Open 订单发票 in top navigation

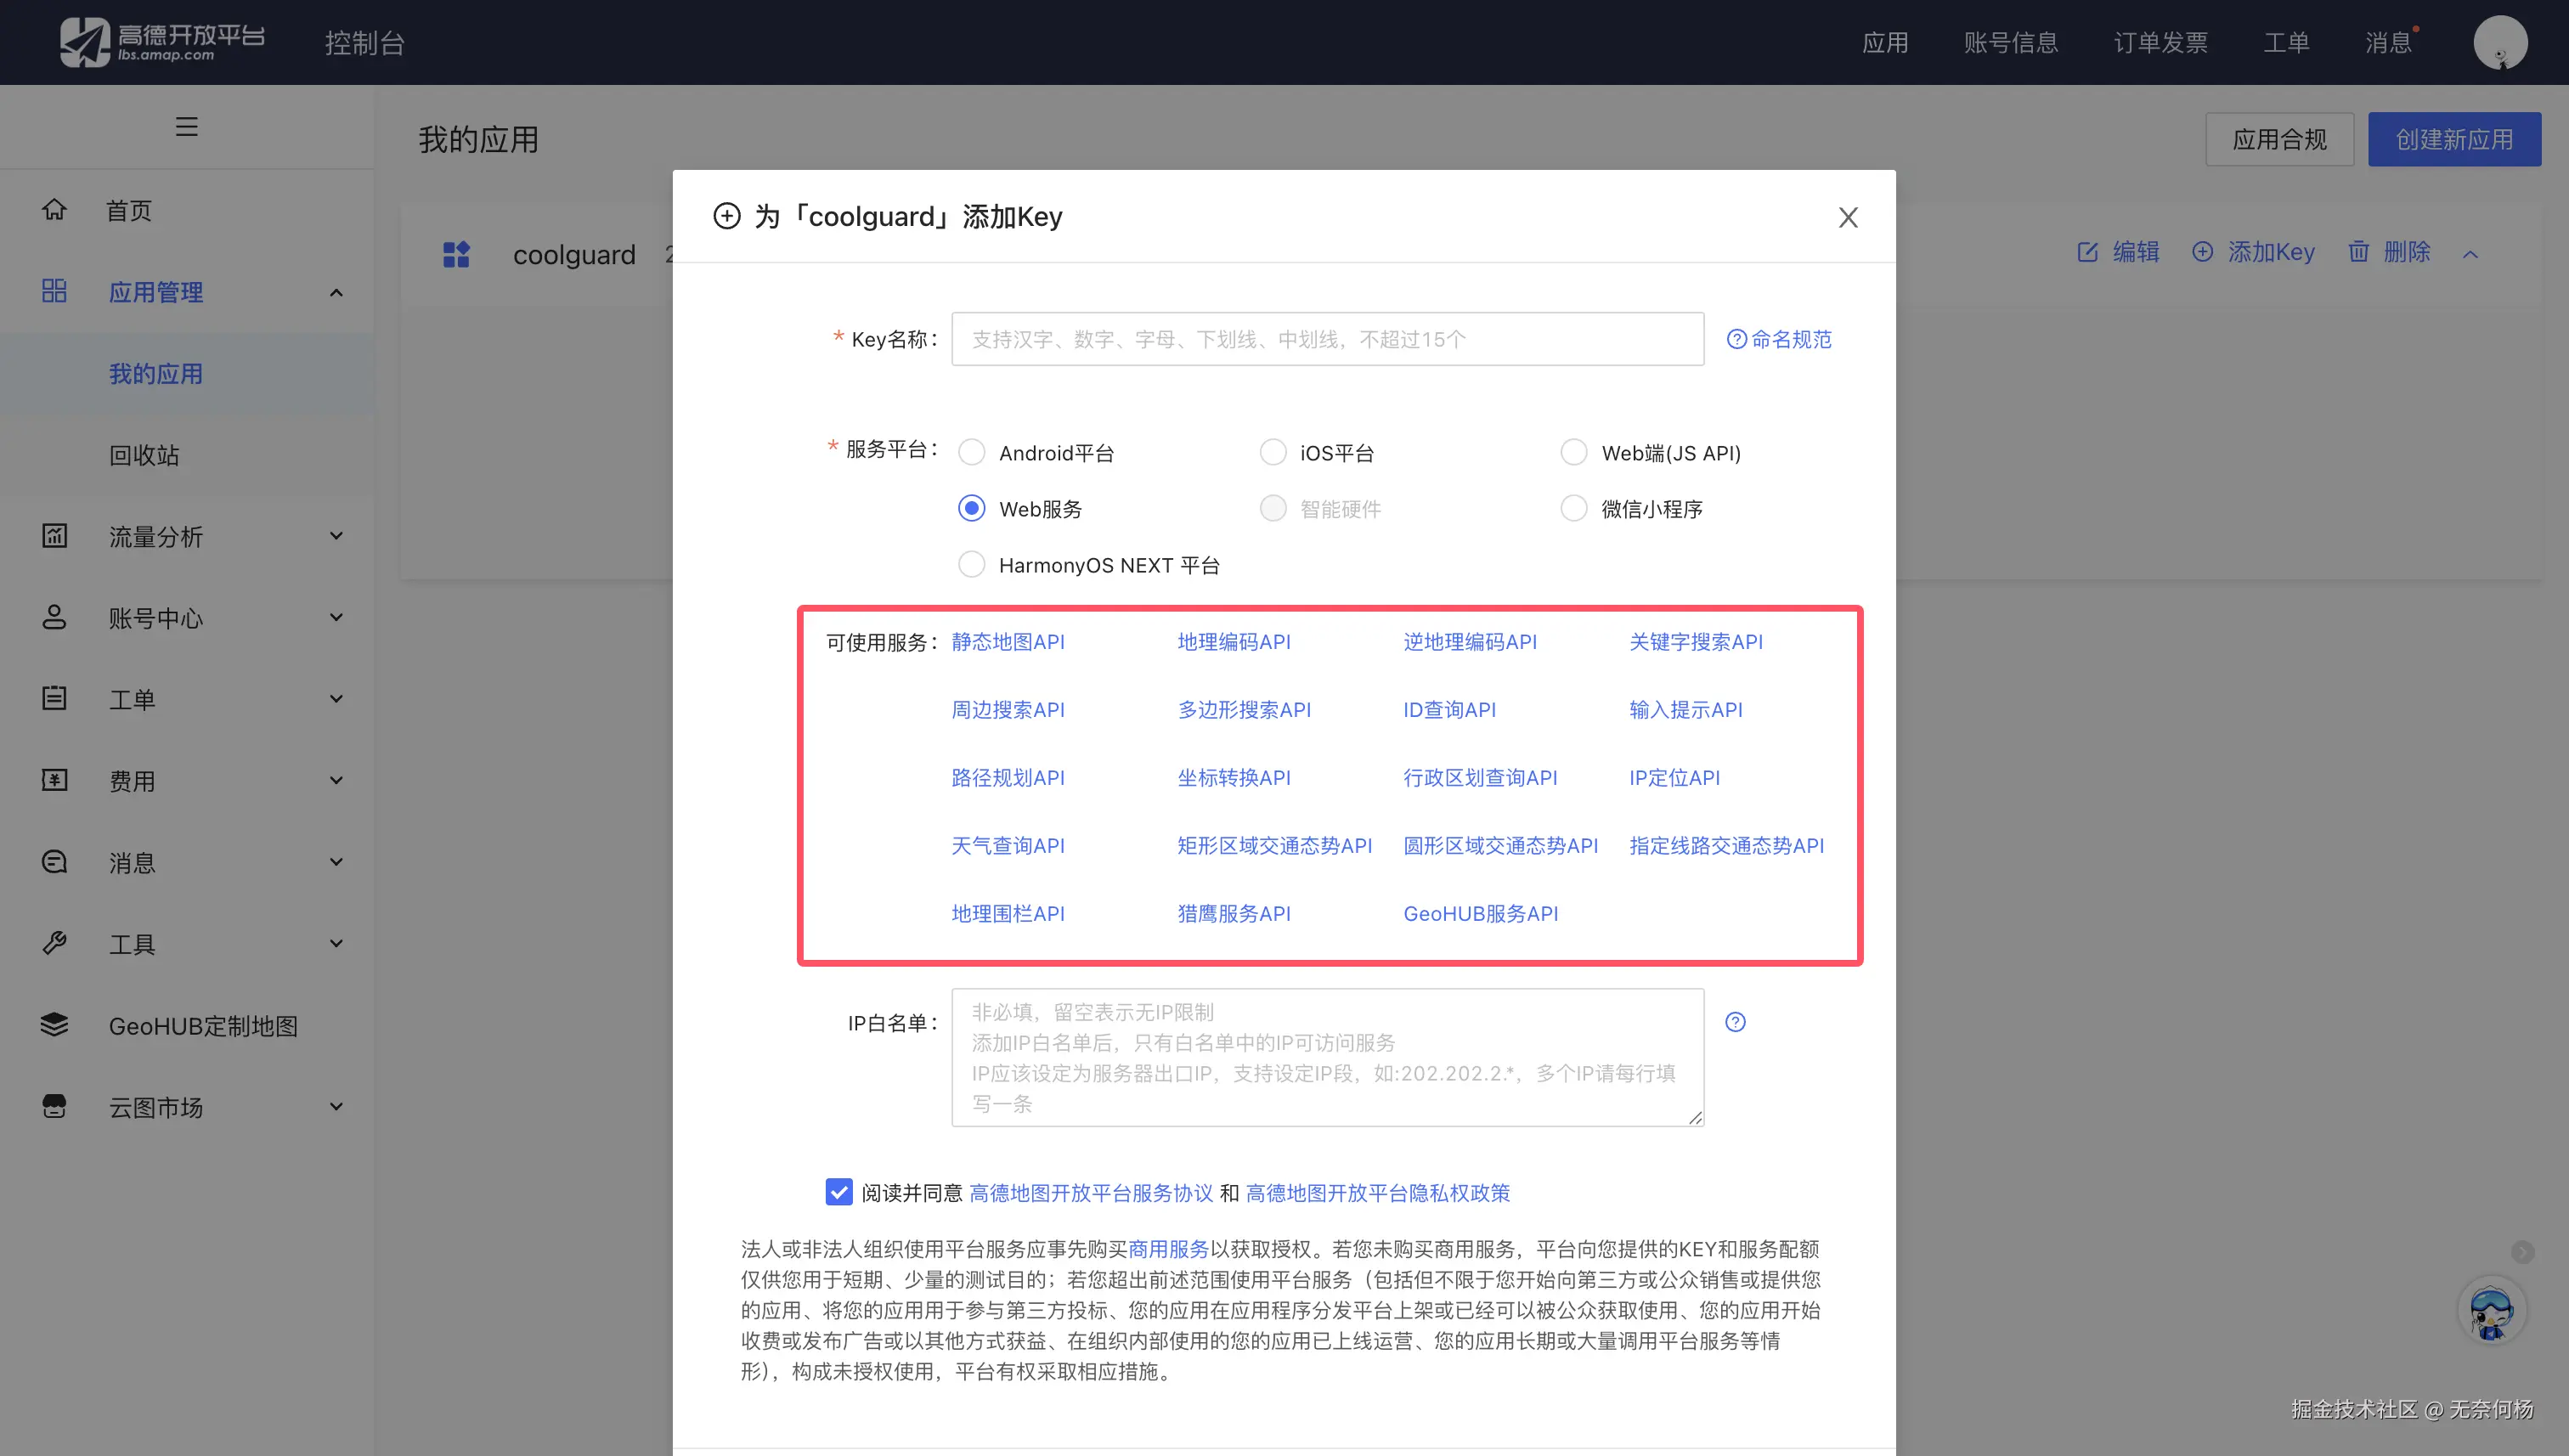point(2160,42)
